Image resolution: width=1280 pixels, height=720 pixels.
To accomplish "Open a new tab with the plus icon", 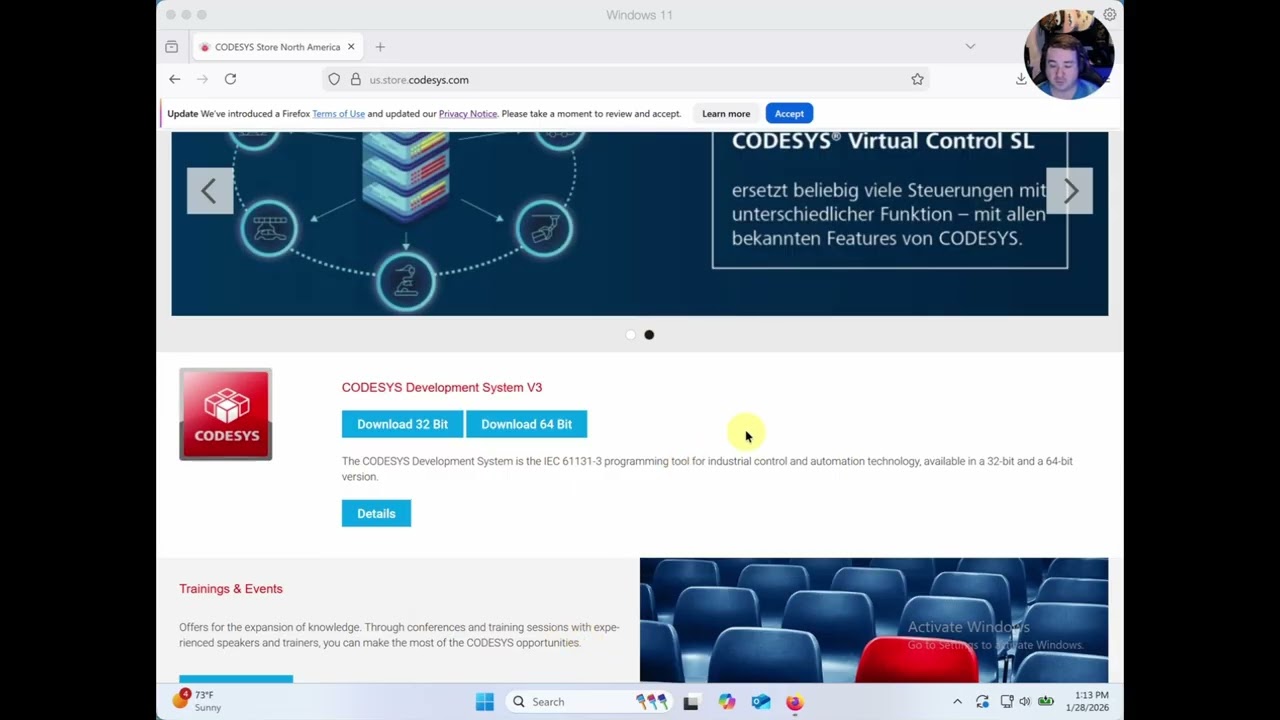I will click(380, 47).
